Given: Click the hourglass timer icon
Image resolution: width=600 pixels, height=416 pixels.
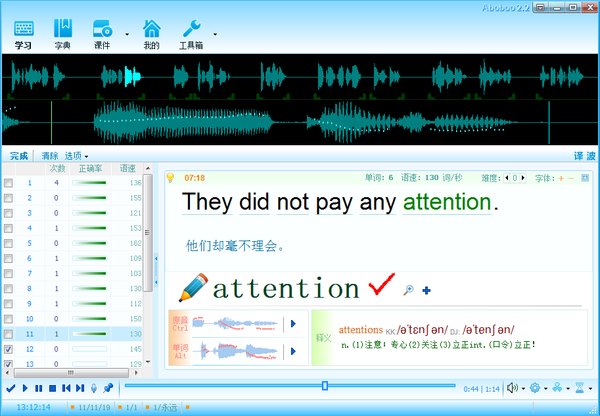Looking at the screenshot, I should 580,388.
